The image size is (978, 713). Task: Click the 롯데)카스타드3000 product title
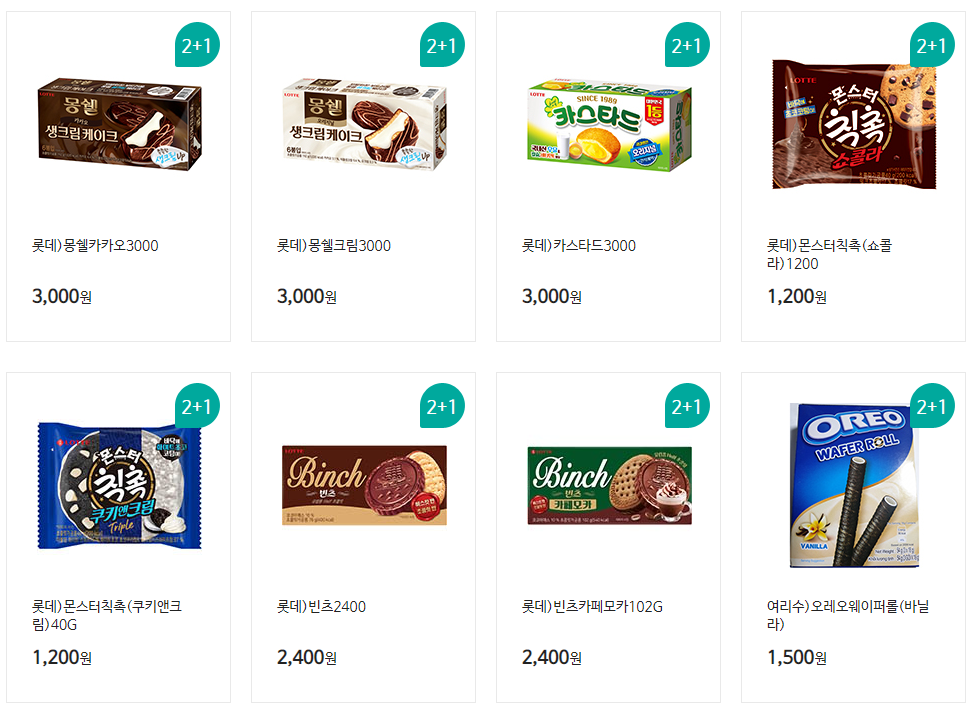(x=579, y=246)
